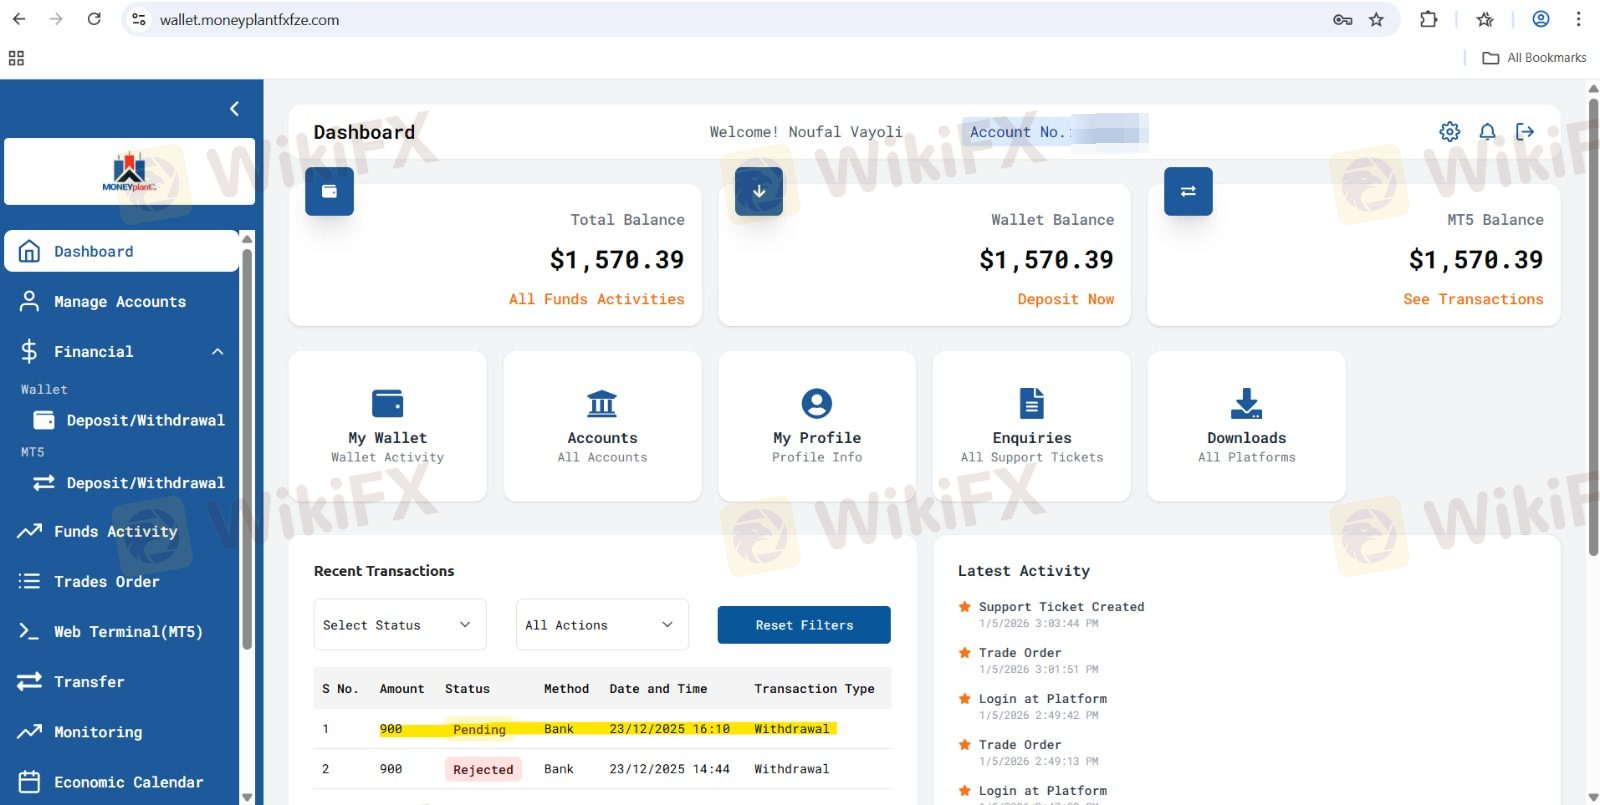
Task: Open My Profile card icon
Action: coord(816,404)
